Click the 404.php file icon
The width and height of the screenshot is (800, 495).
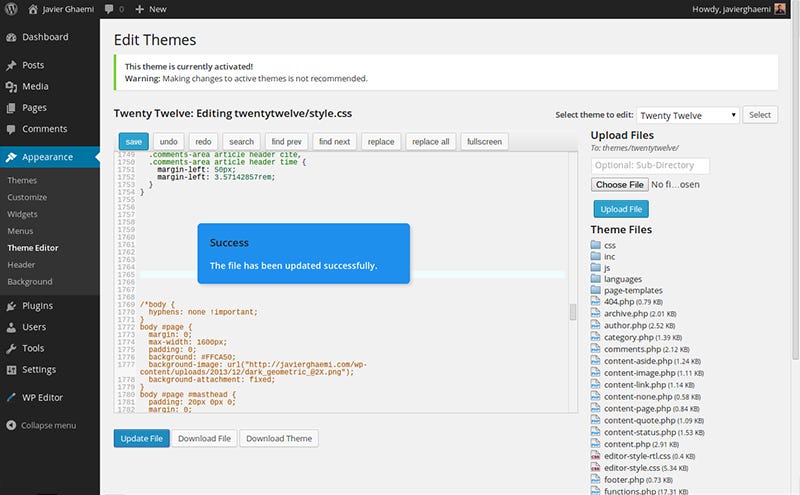click(595, 301)
